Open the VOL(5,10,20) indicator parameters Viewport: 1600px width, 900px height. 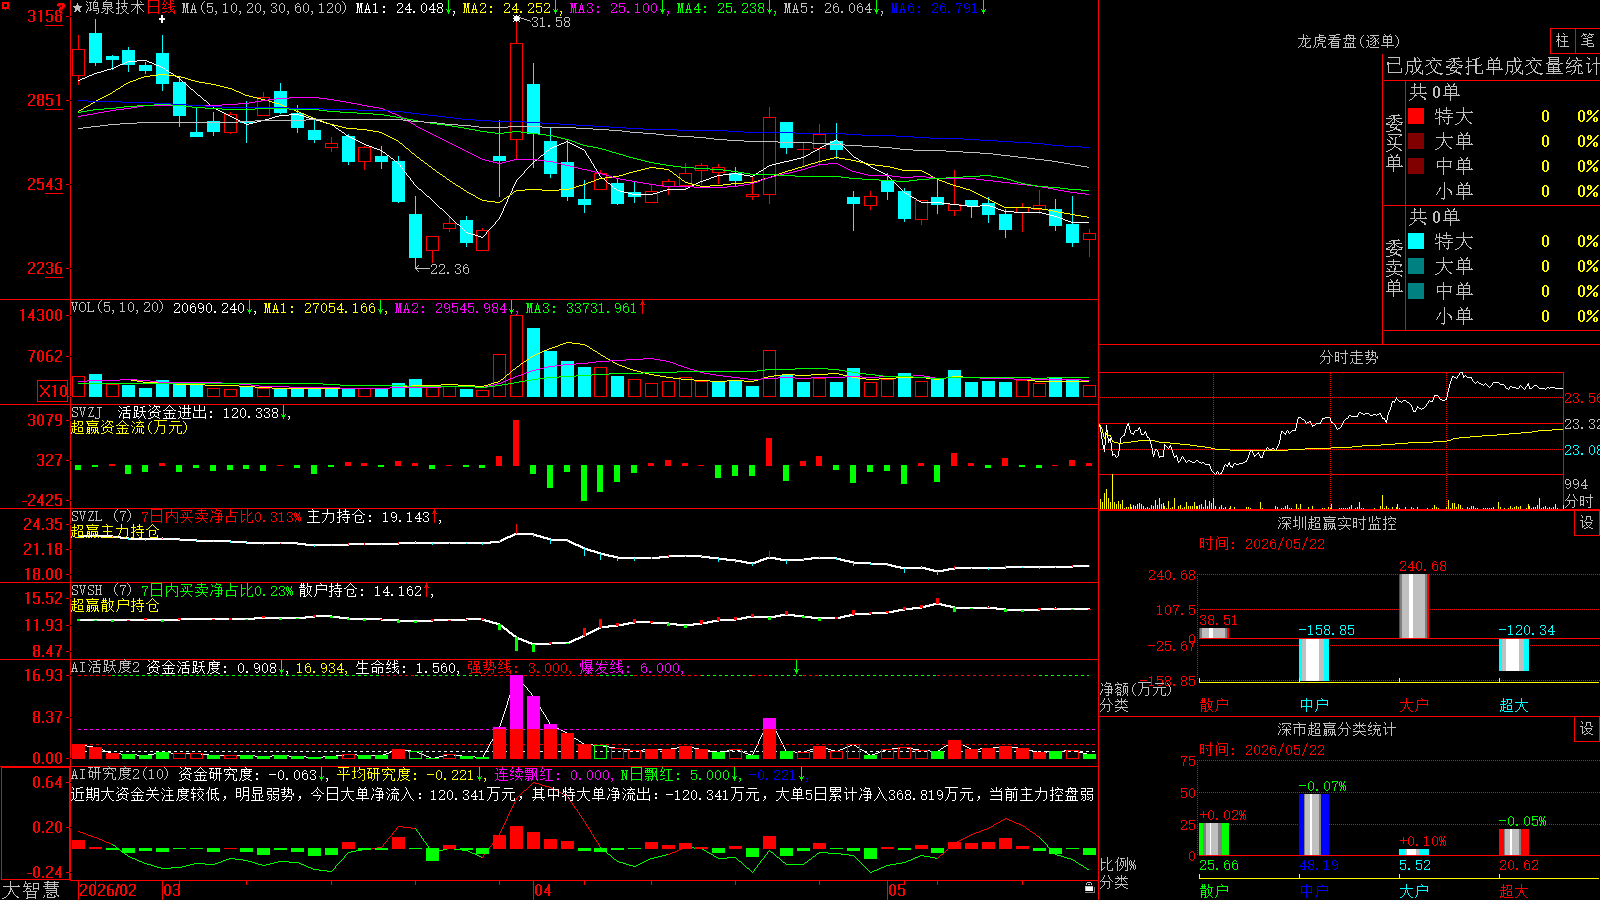pos(117,308)
